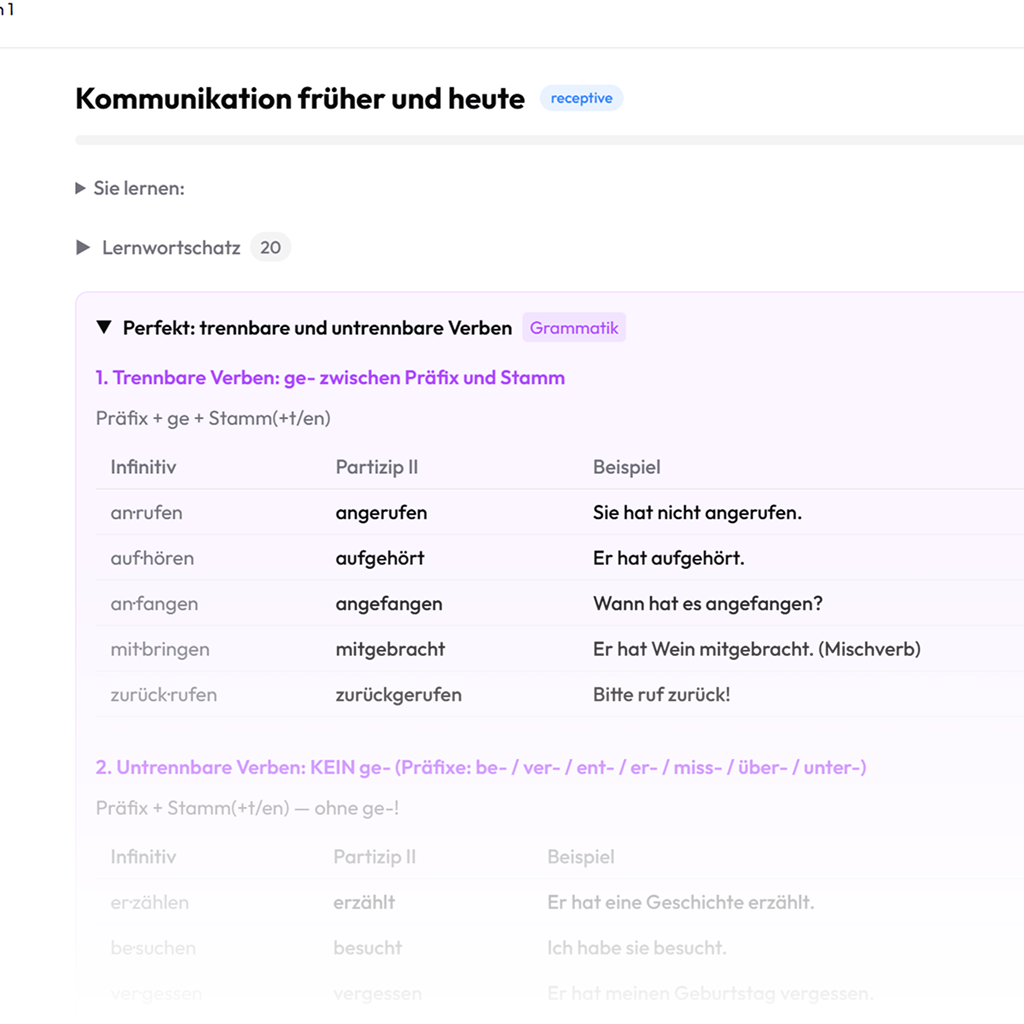
Task: Click the 'mitgebracht' participle cell
Action: 390,649
